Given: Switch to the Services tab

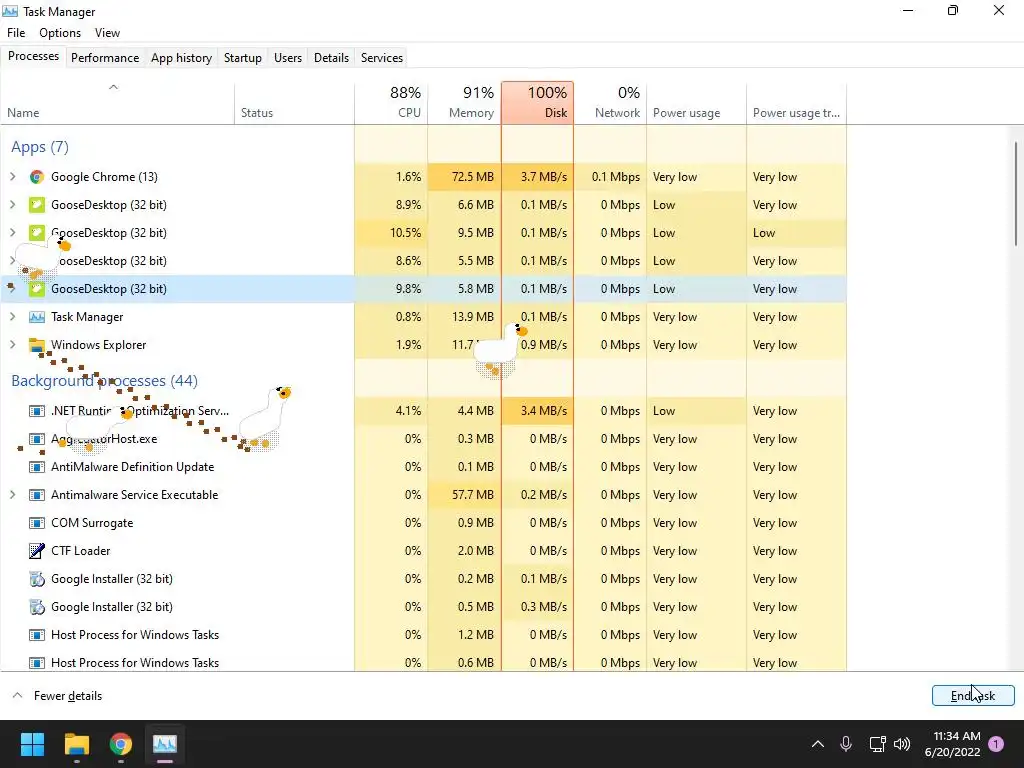Looking at the screenshot, I should [382, 57].
